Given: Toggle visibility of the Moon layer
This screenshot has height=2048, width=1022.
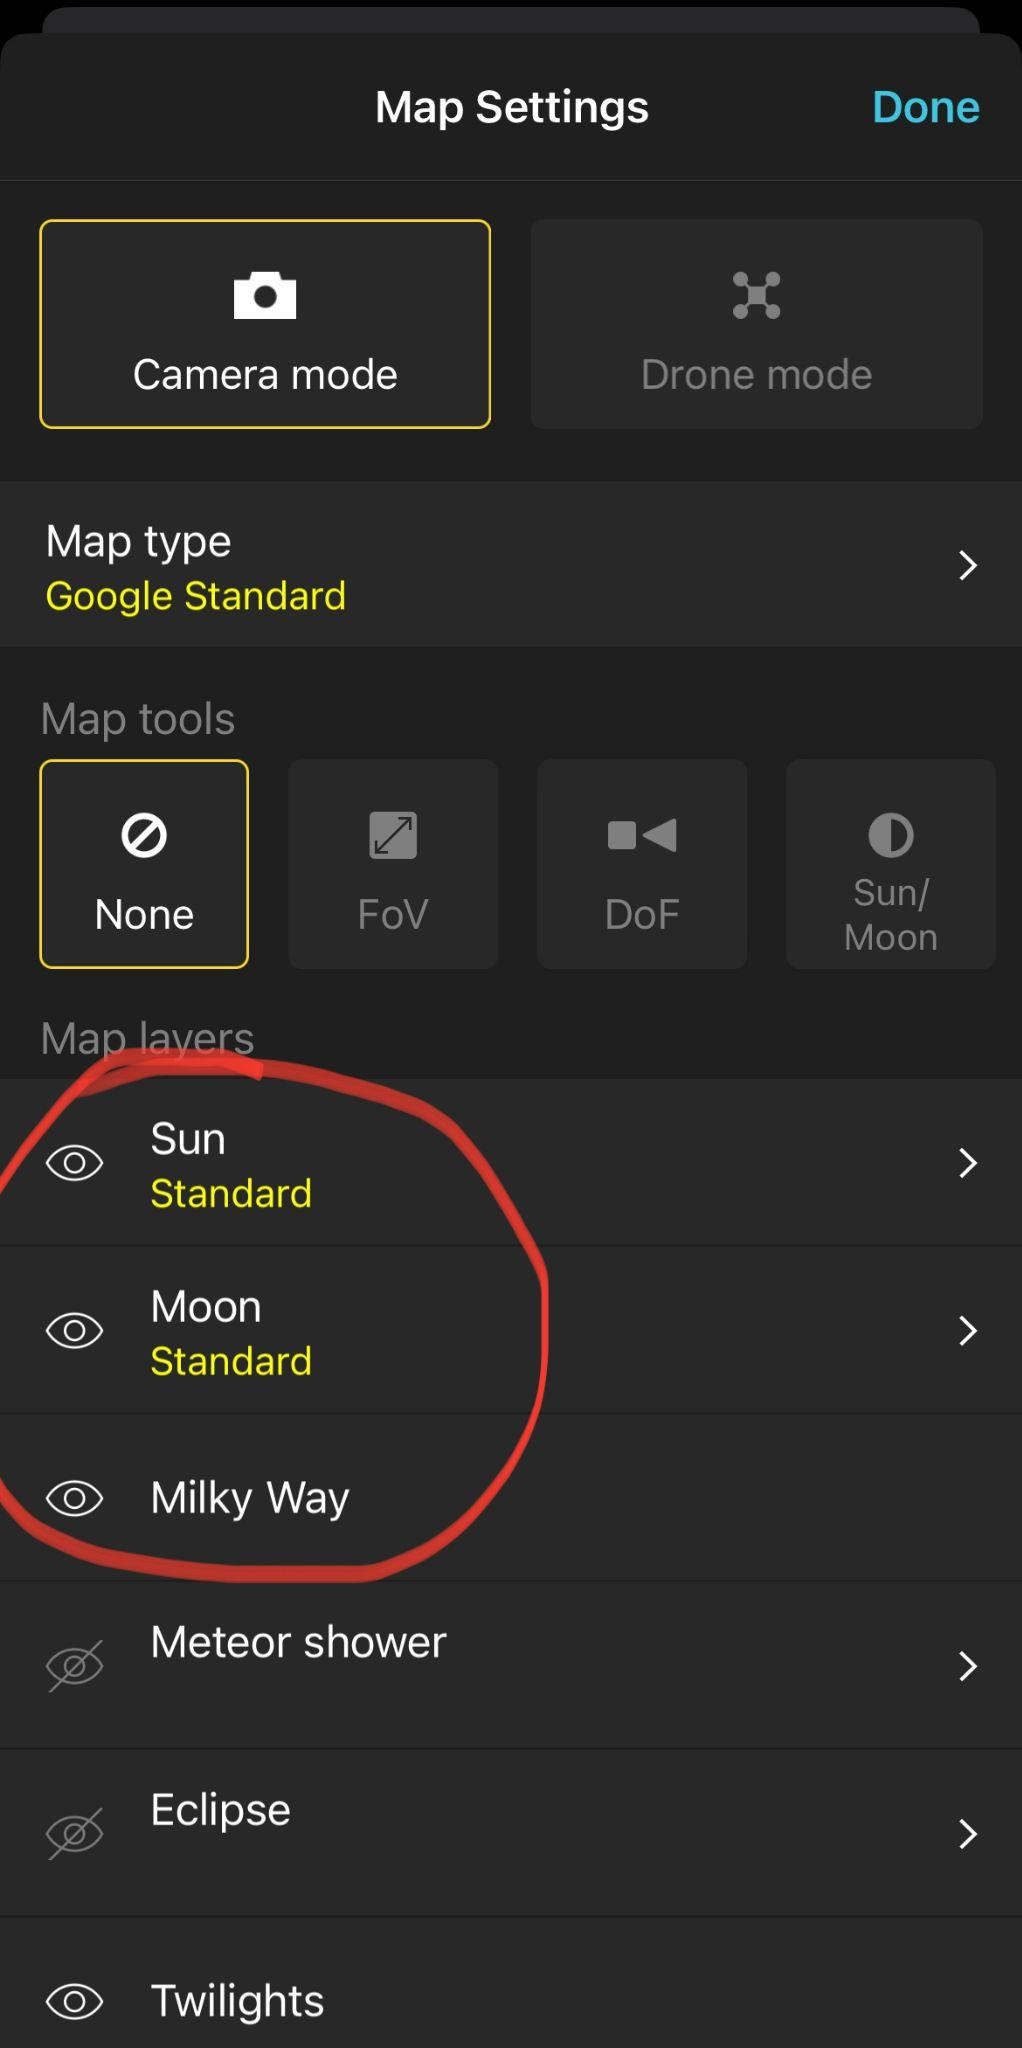Looking at the screenshot, I should pos(75,1330).
